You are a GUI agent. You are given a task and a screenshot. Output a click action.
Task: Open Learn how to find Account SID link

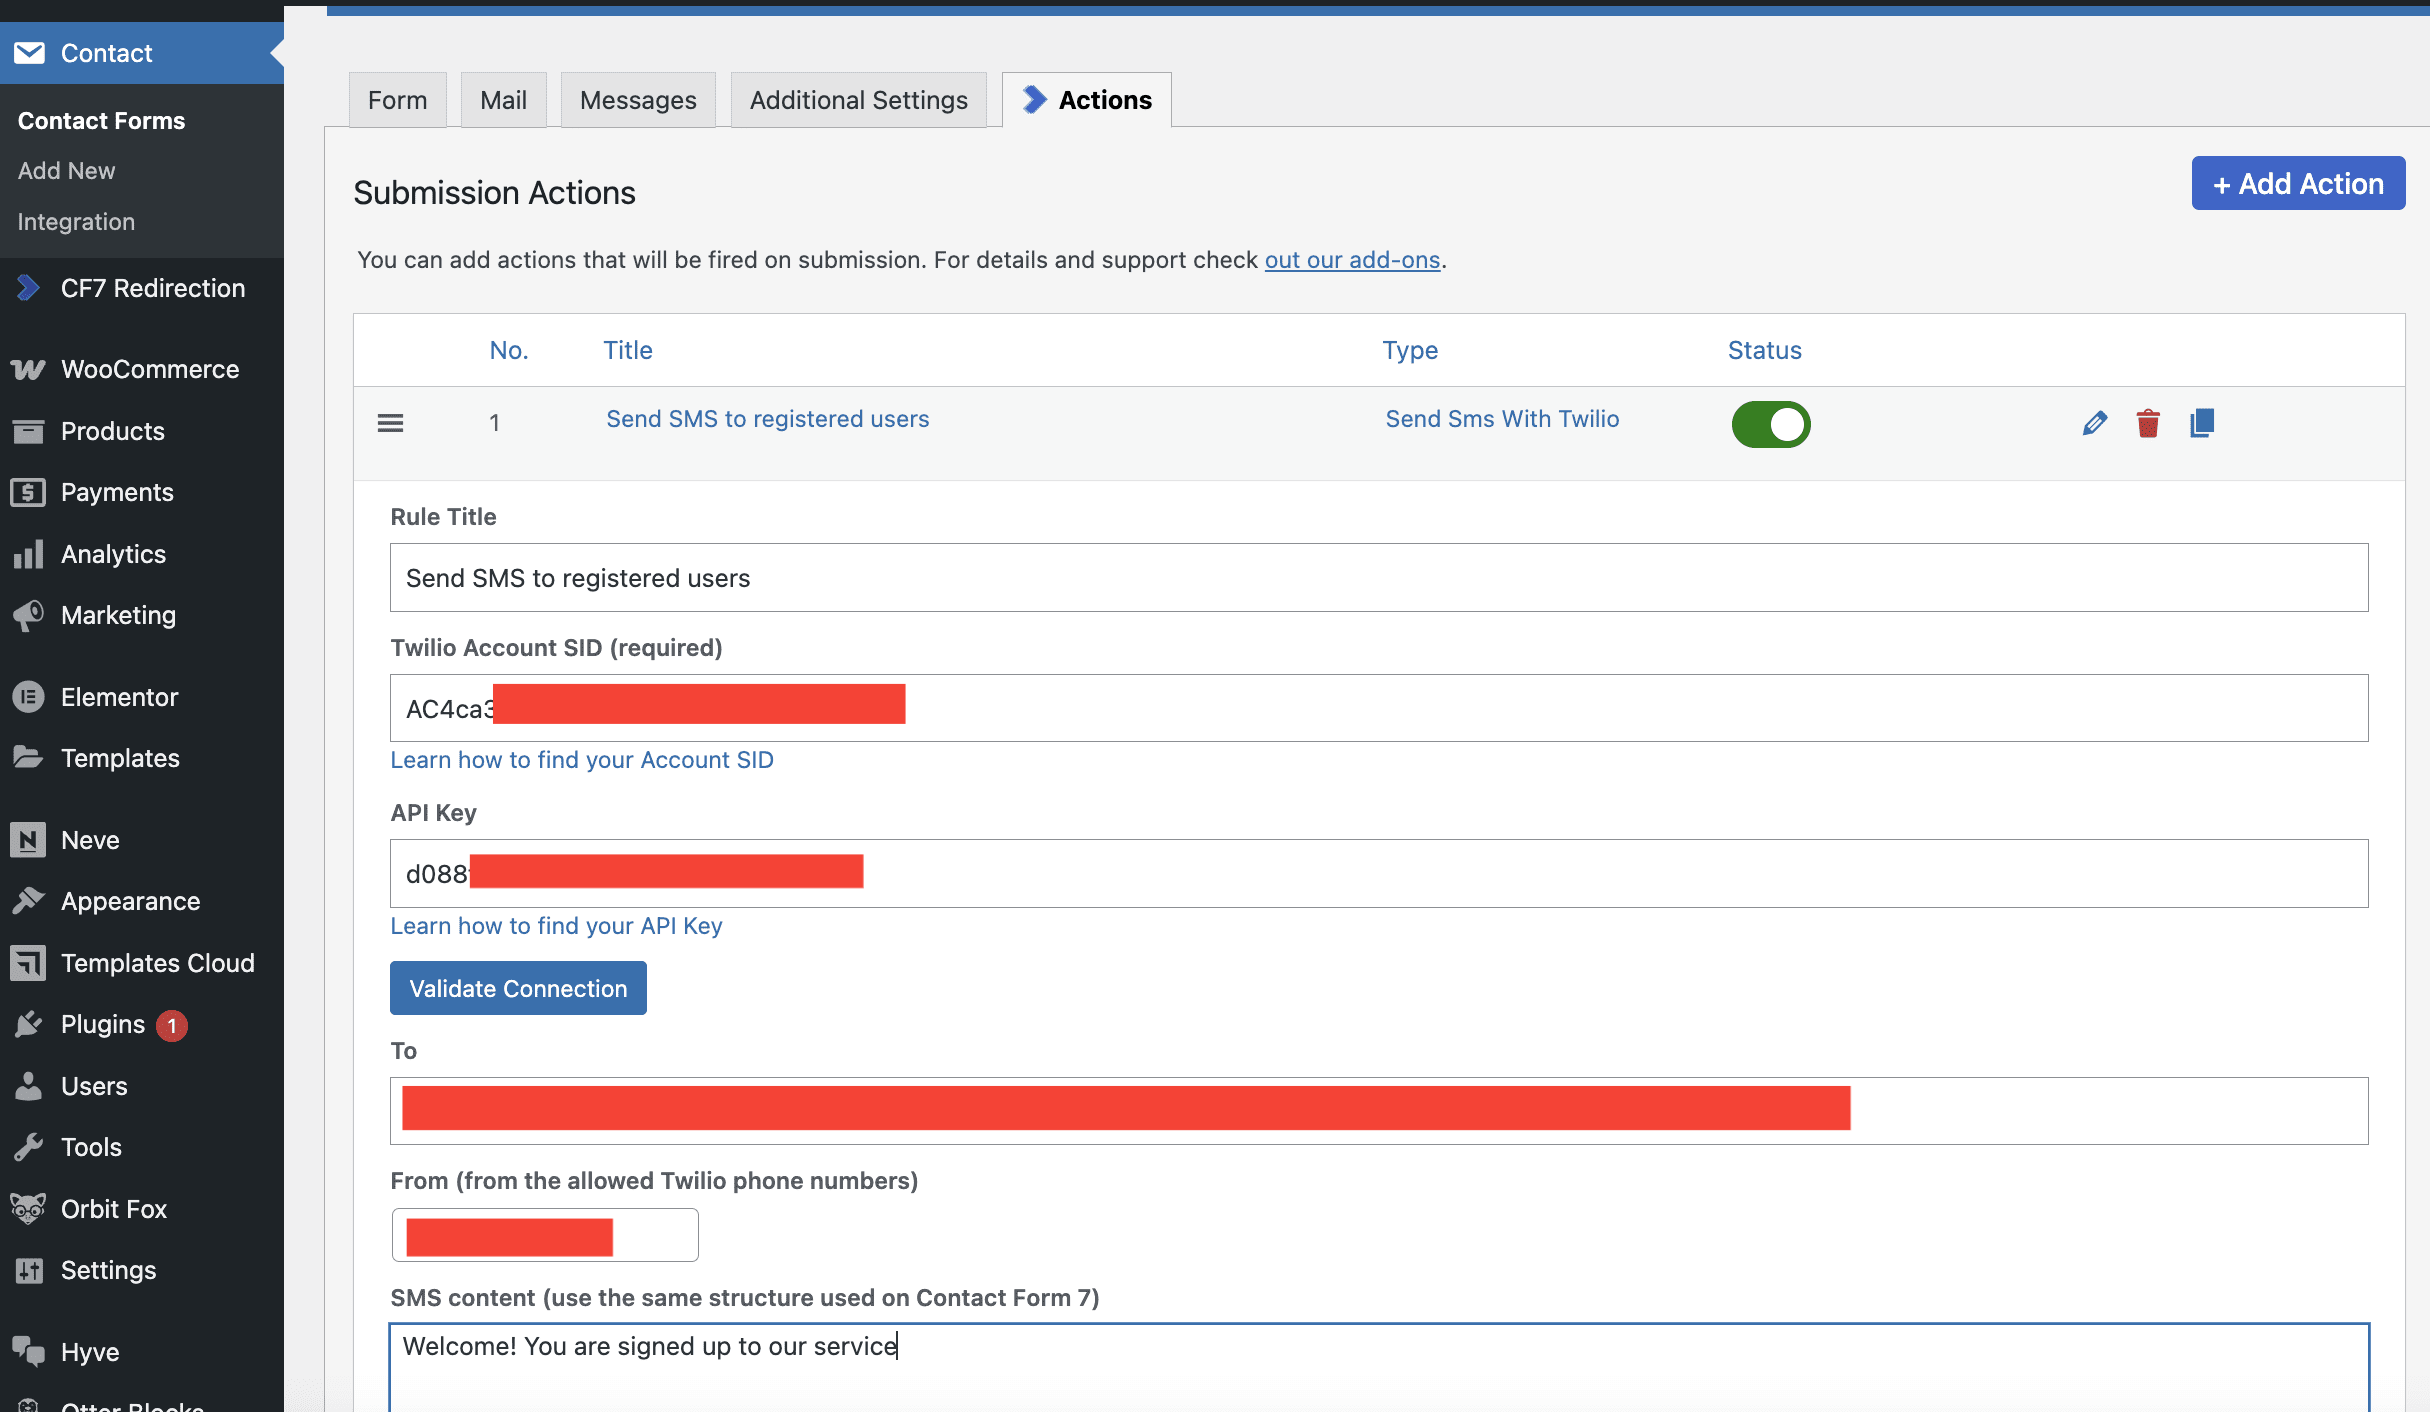pyautogui.click(x=581, y=760)
